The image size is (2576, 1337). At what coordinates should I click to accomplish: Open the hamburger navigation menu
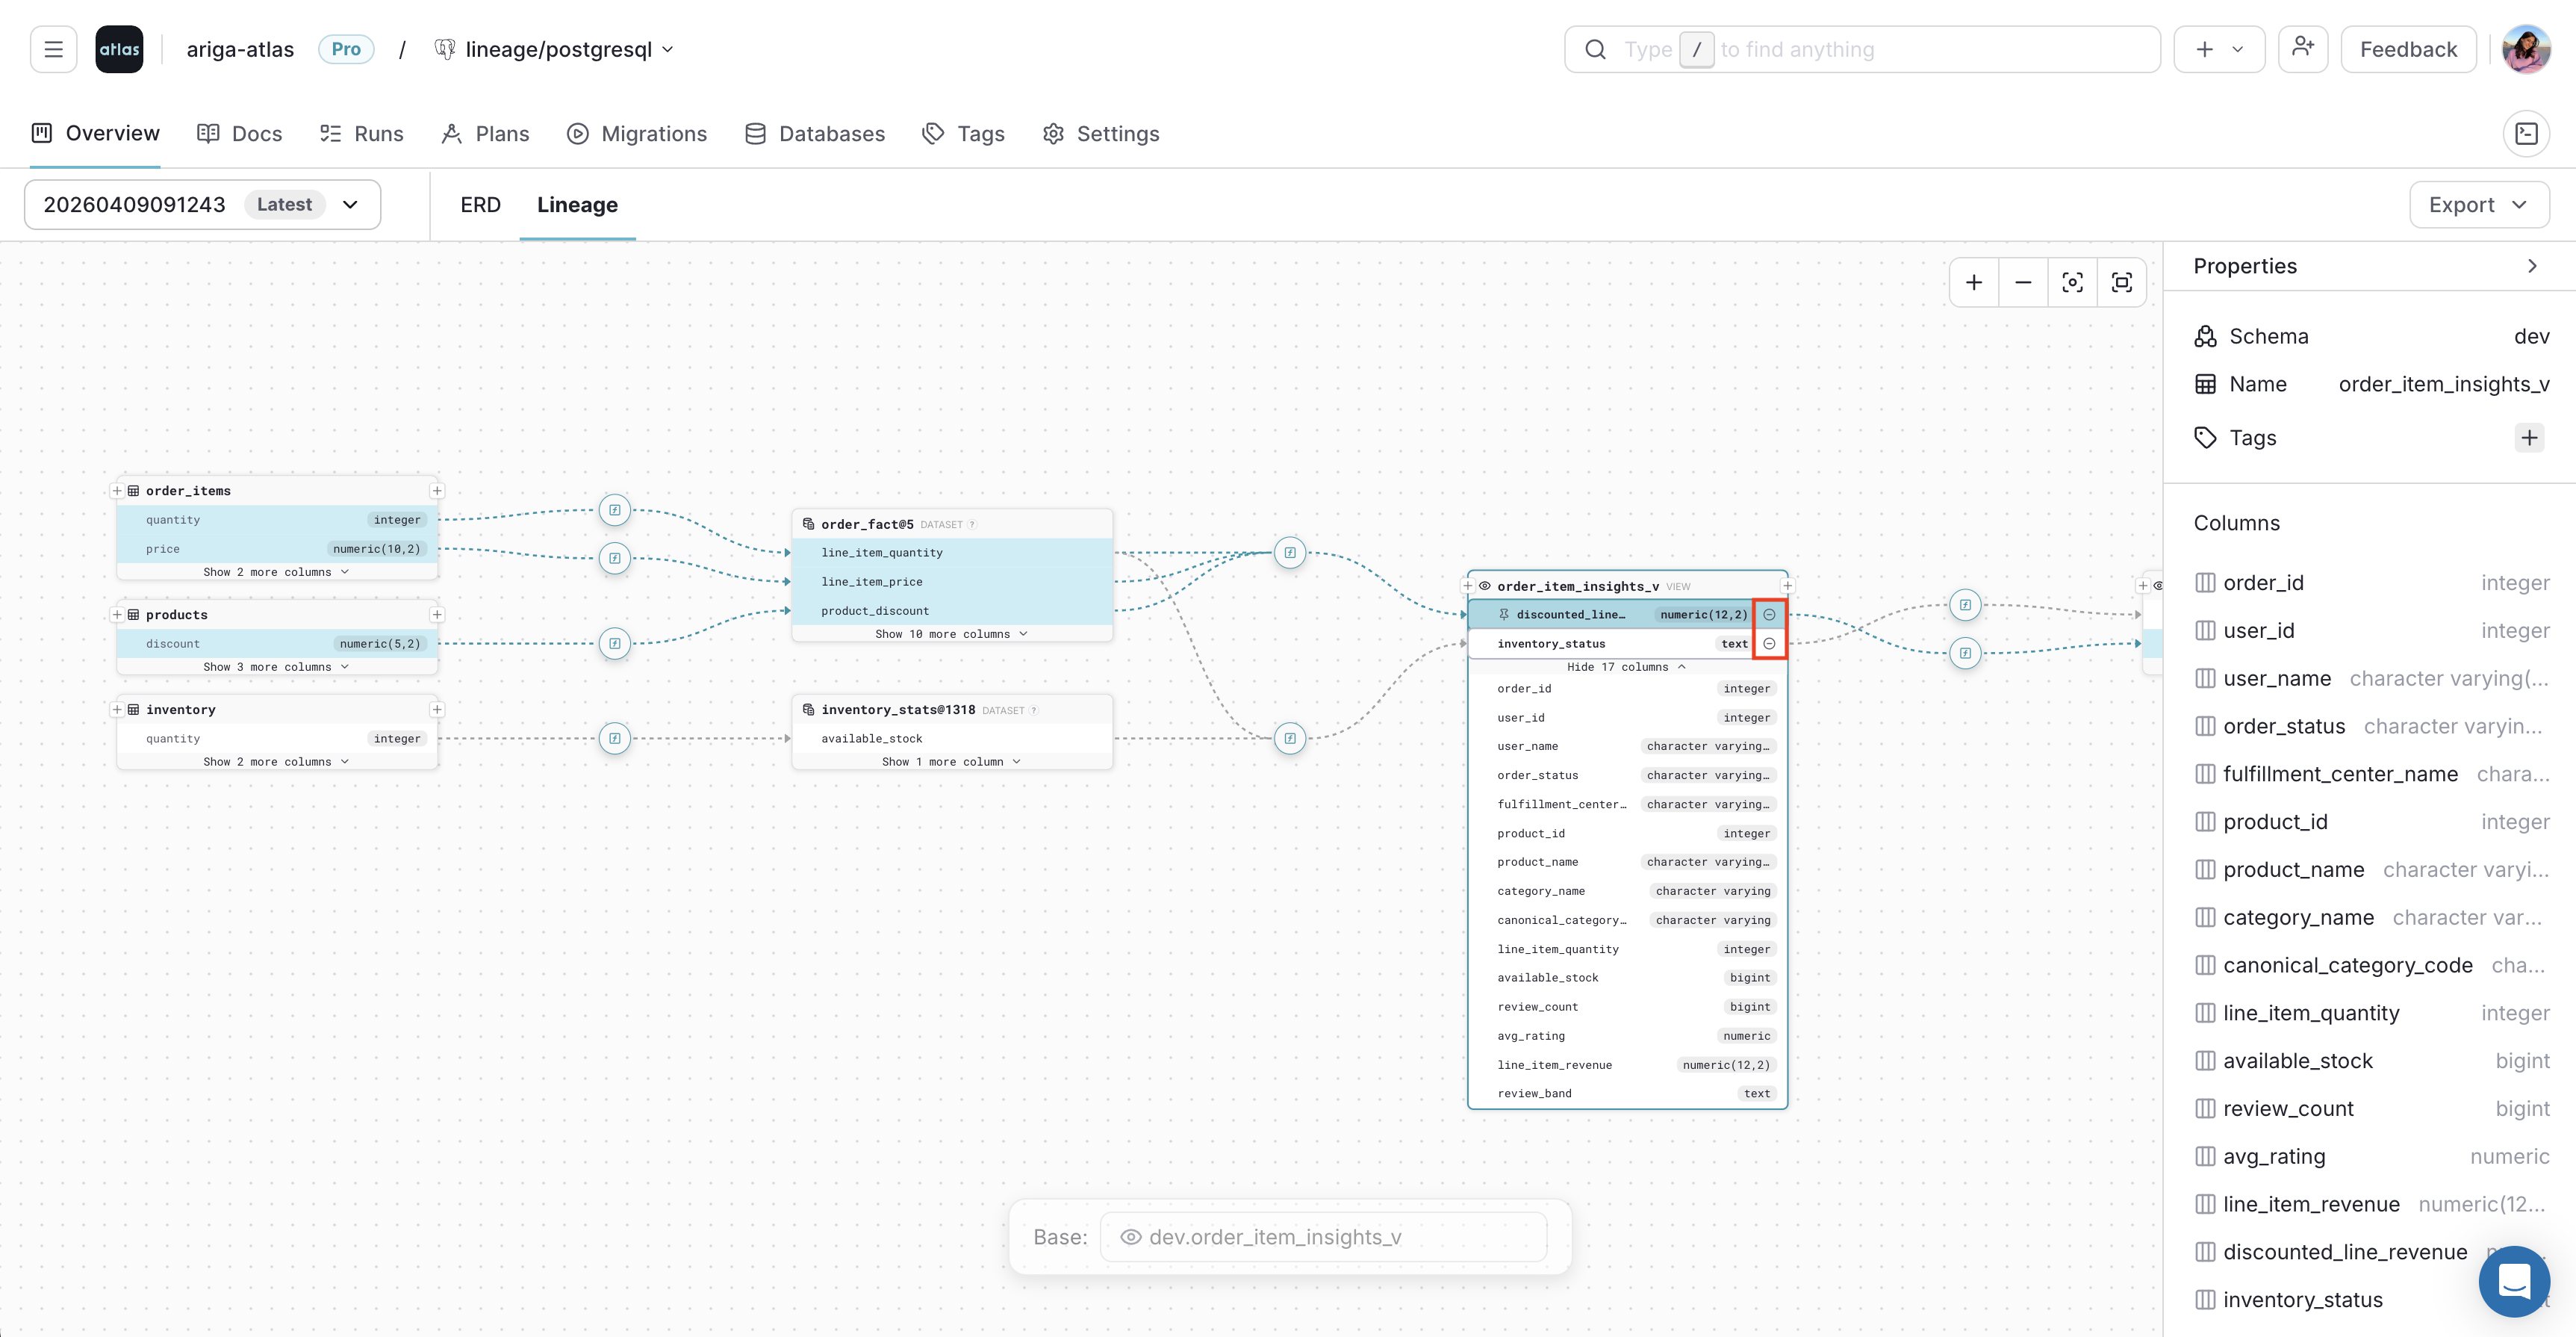tap(53, 48)
